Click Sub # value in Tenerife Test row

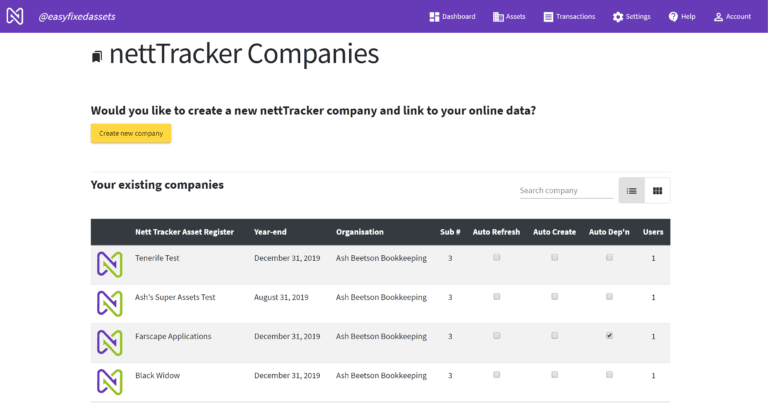[450, 259]
